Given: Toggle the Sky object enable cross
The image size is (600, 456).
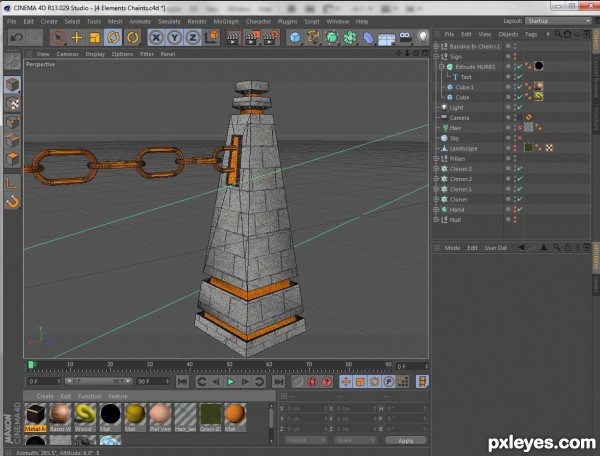Looking at the screenshot, I should point(520,138).
